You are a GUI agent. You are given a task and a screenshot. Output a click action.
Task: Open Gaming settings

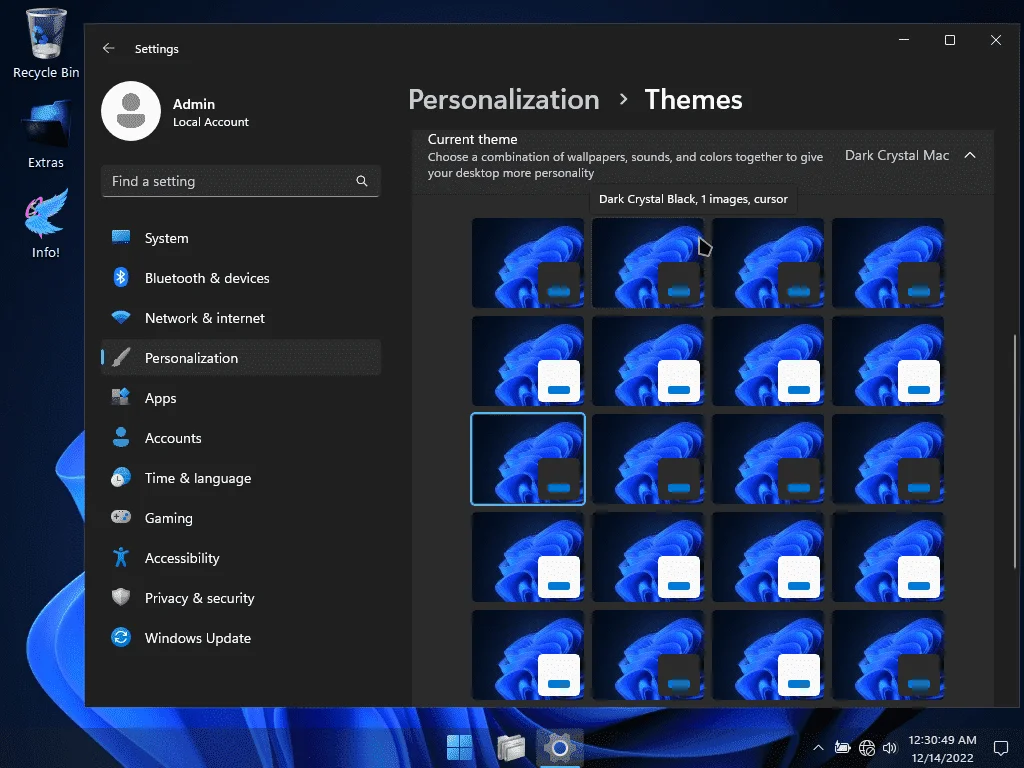(x=240, y=518)
